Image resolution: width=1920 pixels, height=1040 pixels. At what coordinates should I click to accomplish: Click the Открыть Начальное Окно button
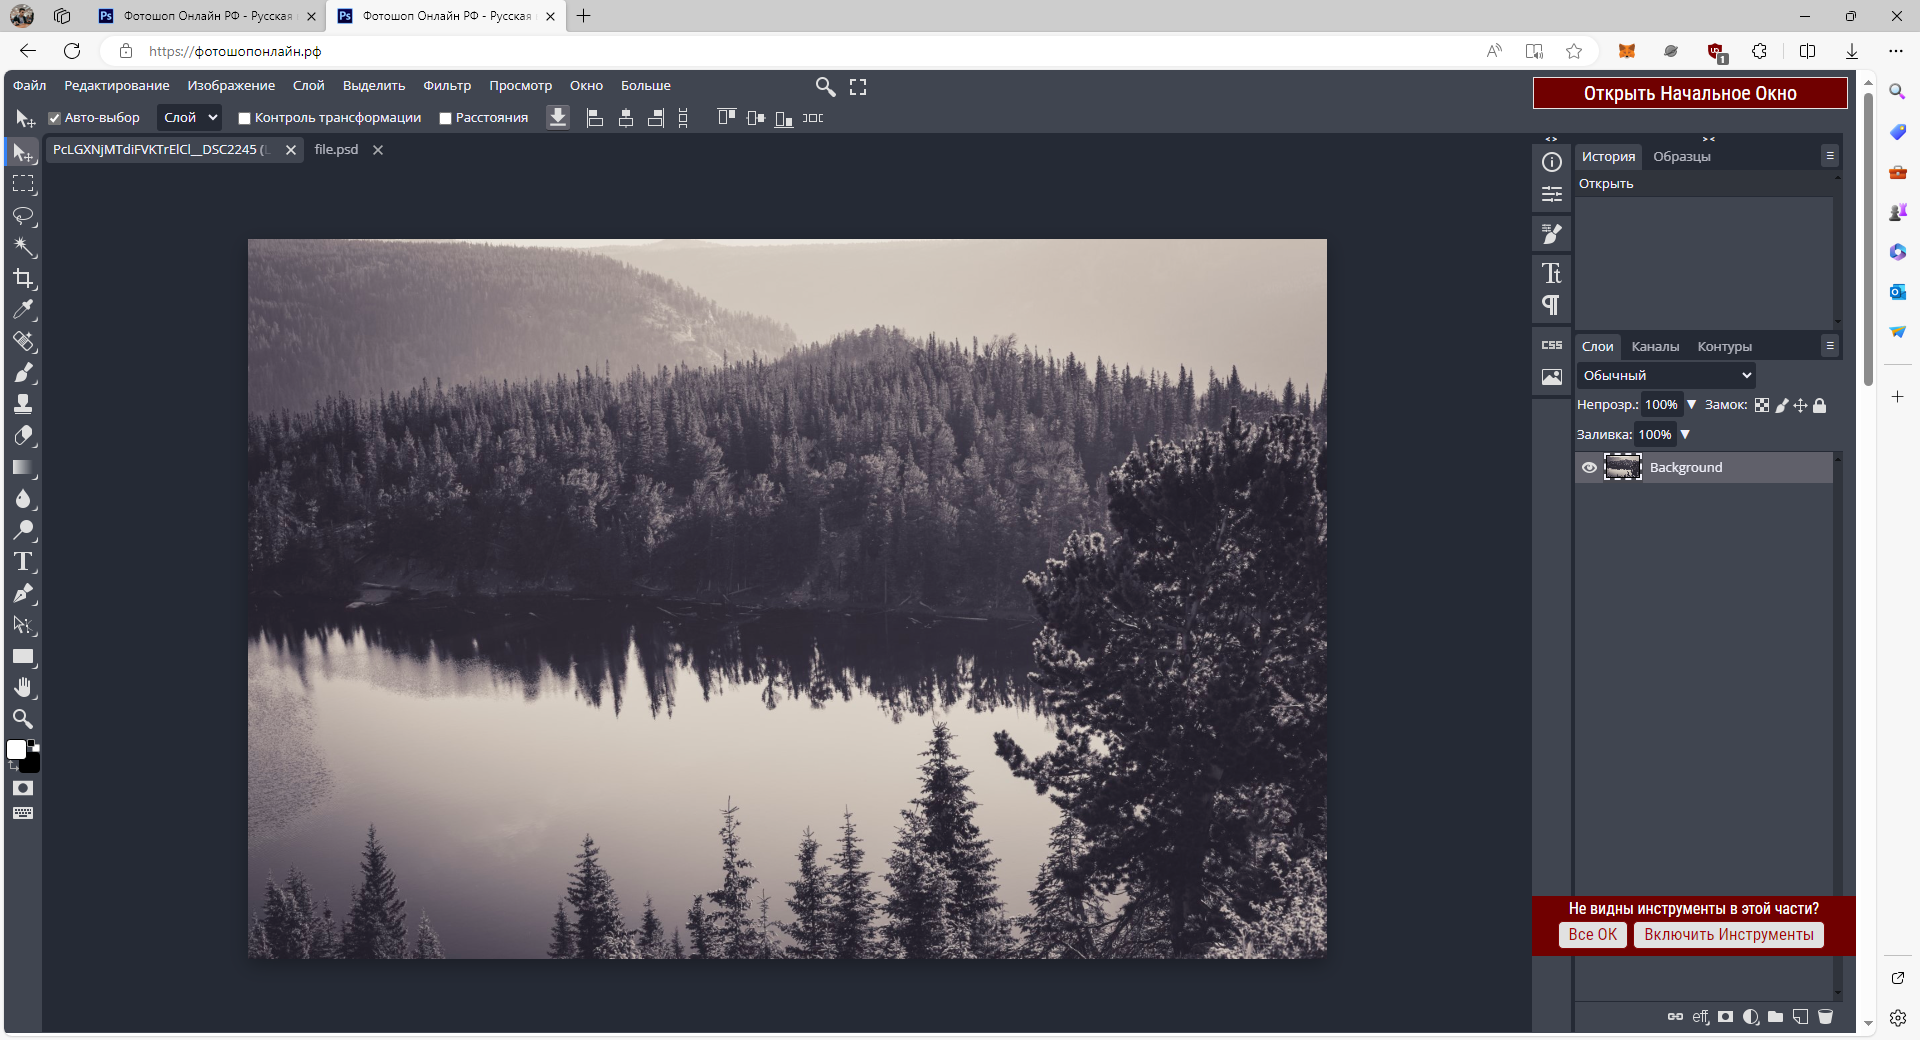point(1689,93)
